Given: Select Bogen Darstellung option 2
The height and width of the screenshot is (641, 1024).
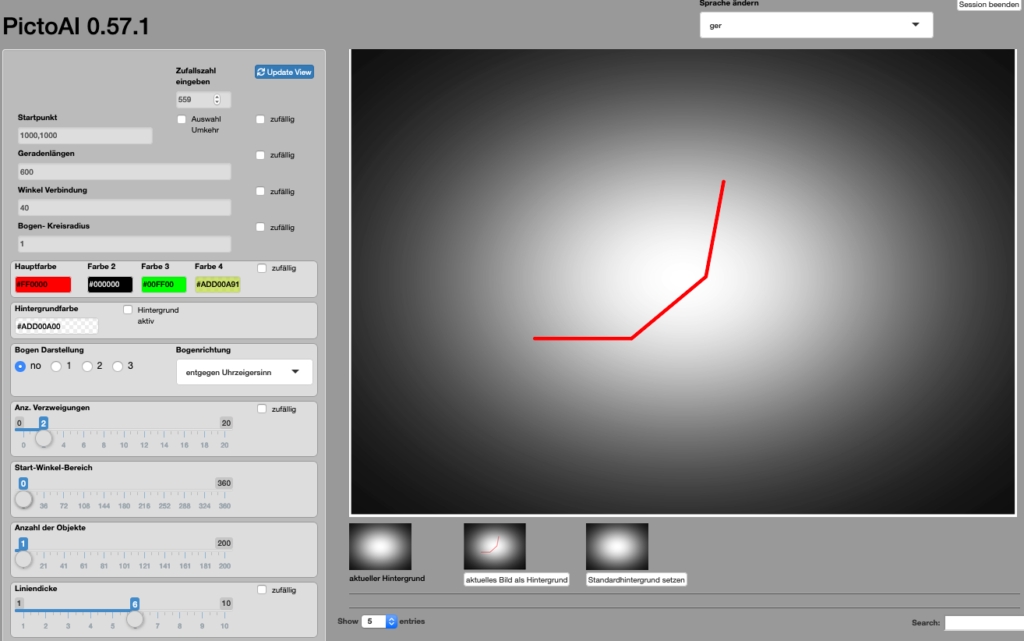Looking at the screenshot, I should point(88,366).
